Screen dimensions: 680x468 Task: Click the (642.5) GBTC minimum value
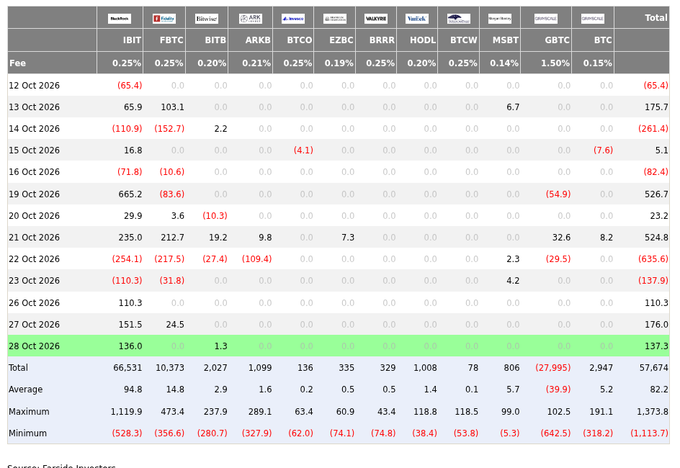coord(556,433)
